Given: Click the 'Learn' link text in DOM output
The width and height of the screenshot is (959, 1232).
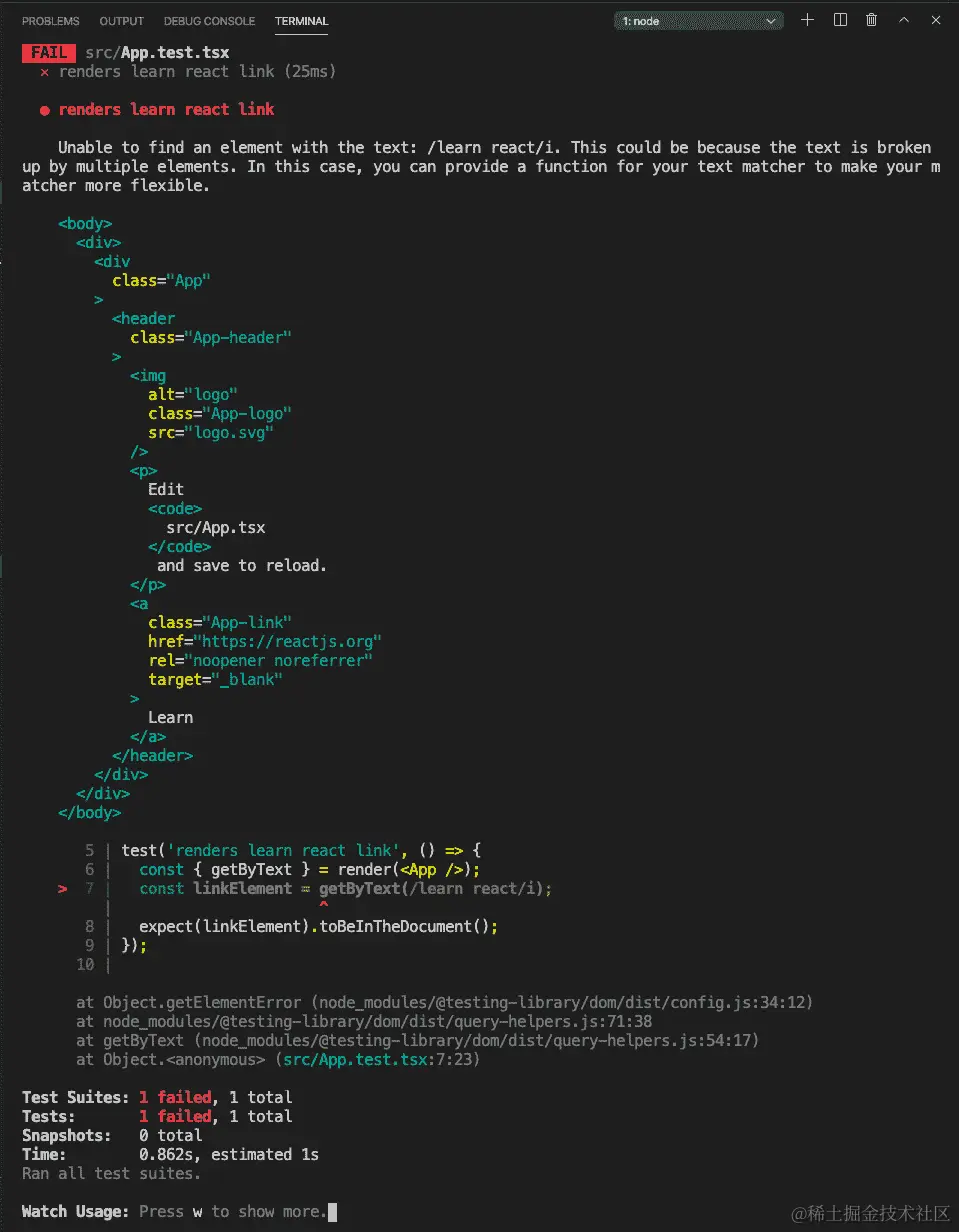Looking at the screenshot, I should click(x=171, y=717).
